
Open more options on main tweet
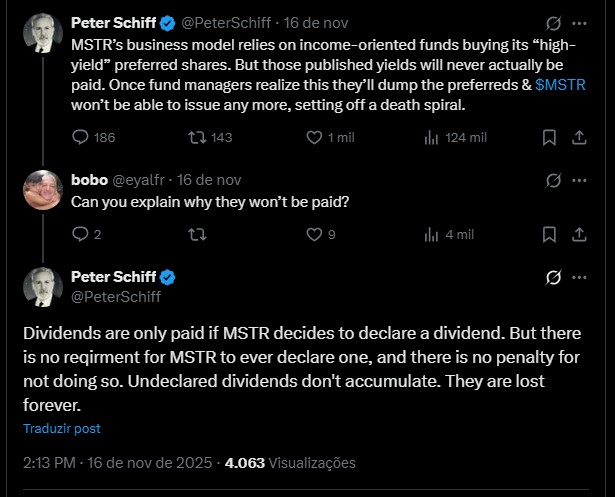click(x=580, y=277)
